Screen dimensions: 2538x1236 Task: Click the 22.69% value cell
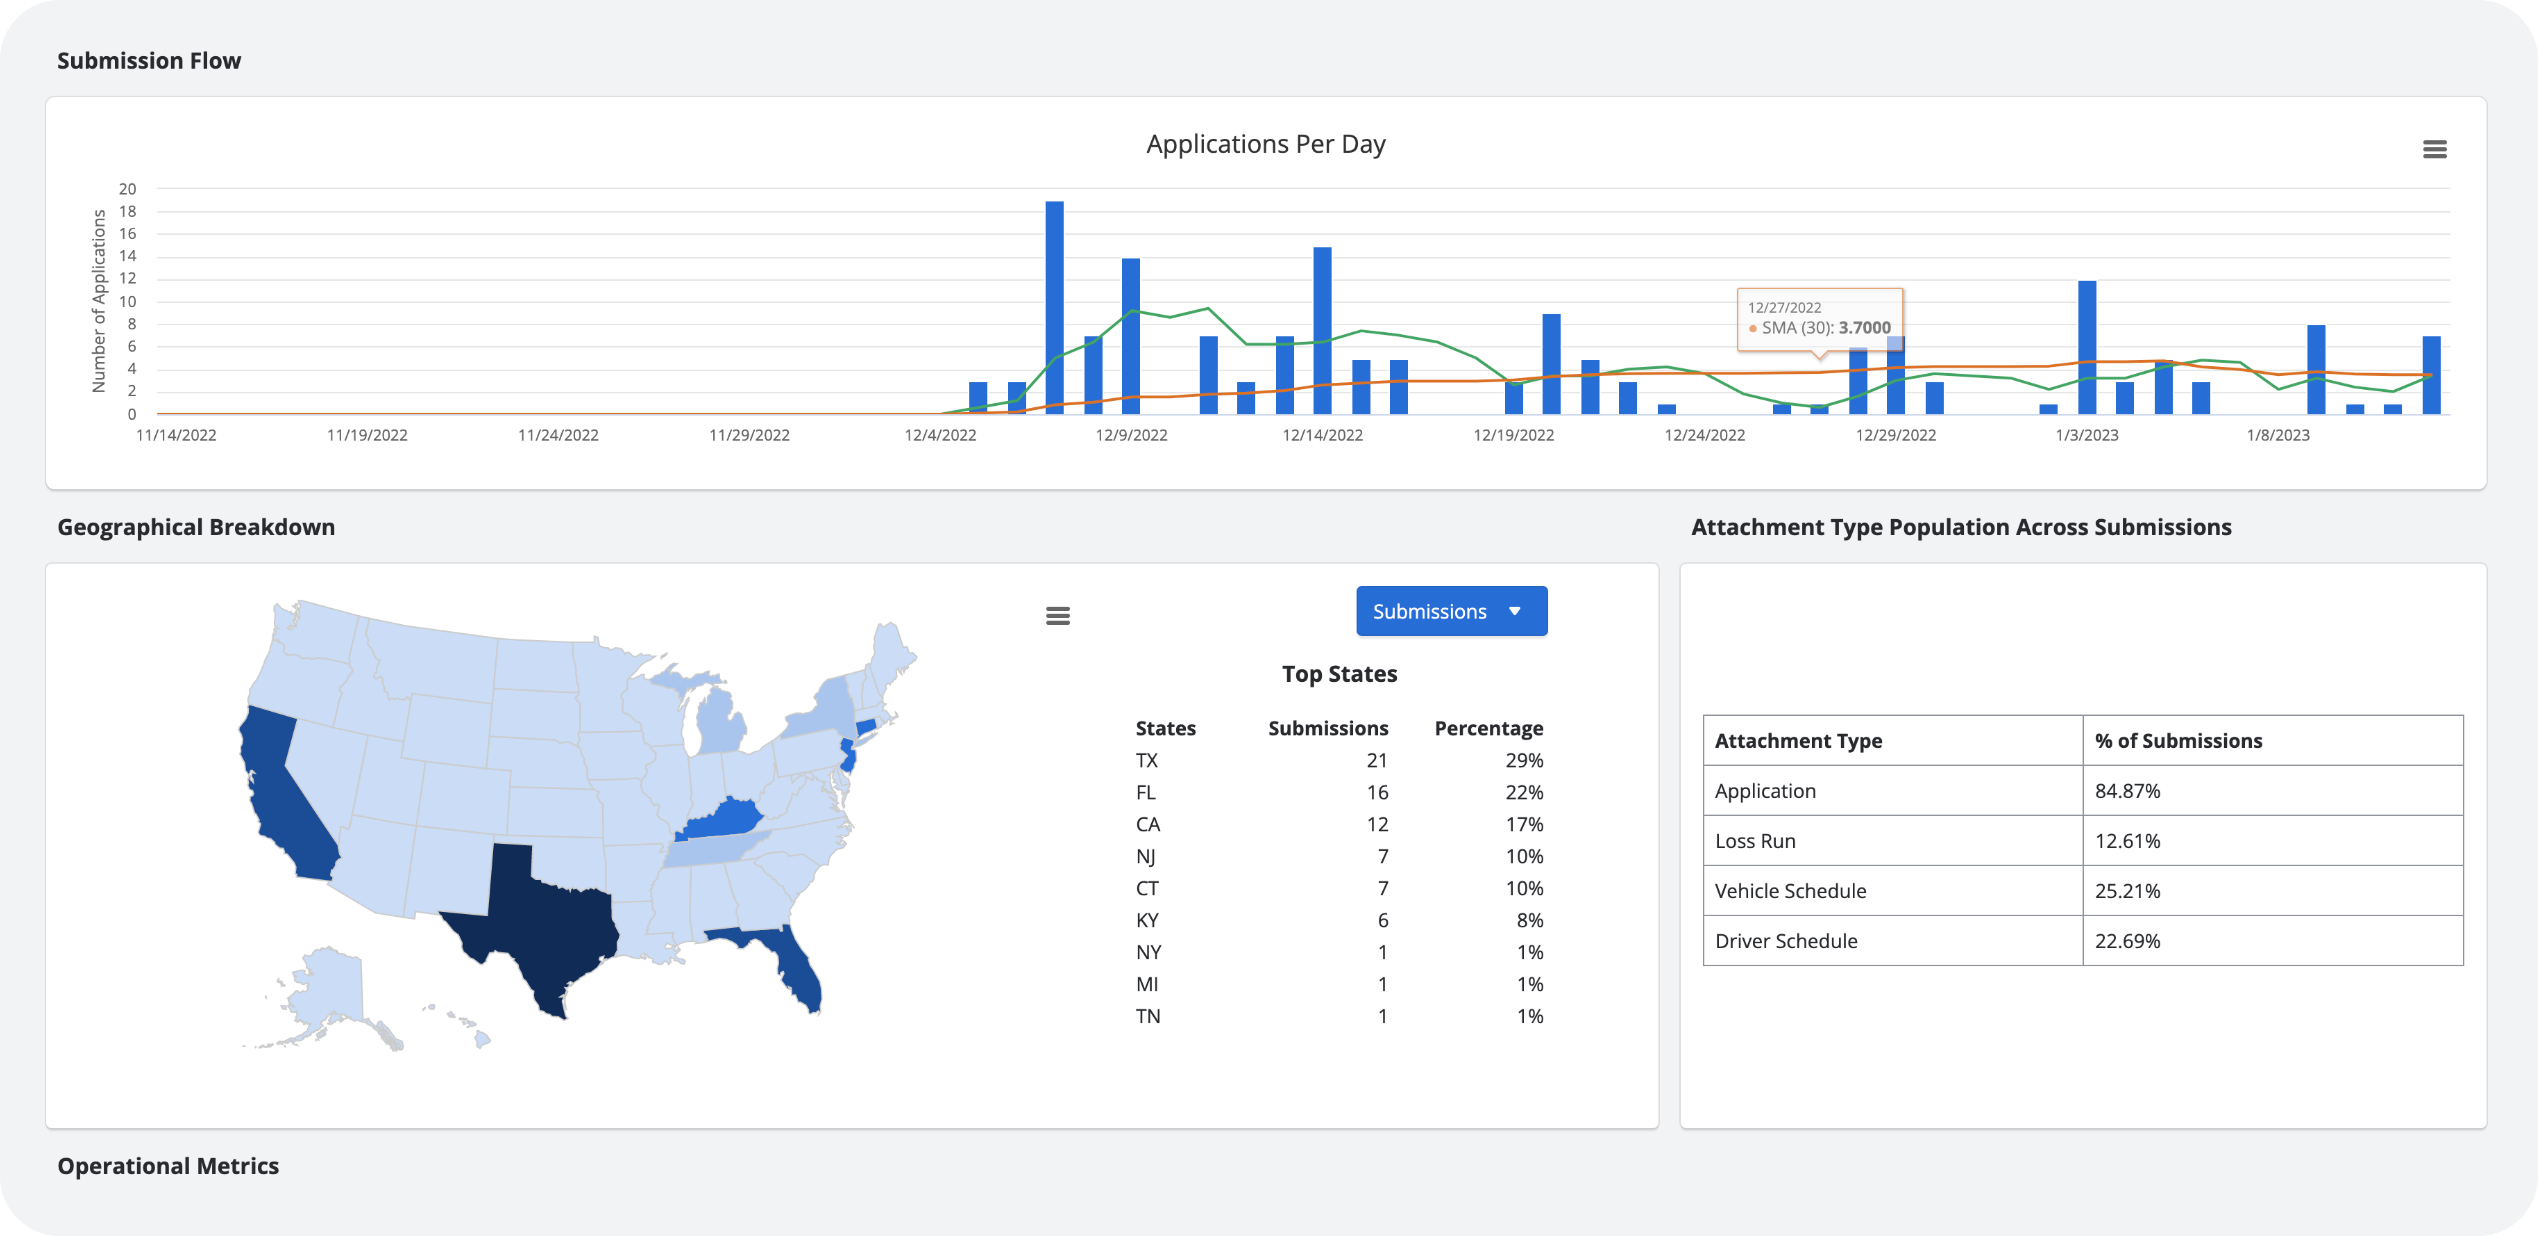(x=2273, y=940)
